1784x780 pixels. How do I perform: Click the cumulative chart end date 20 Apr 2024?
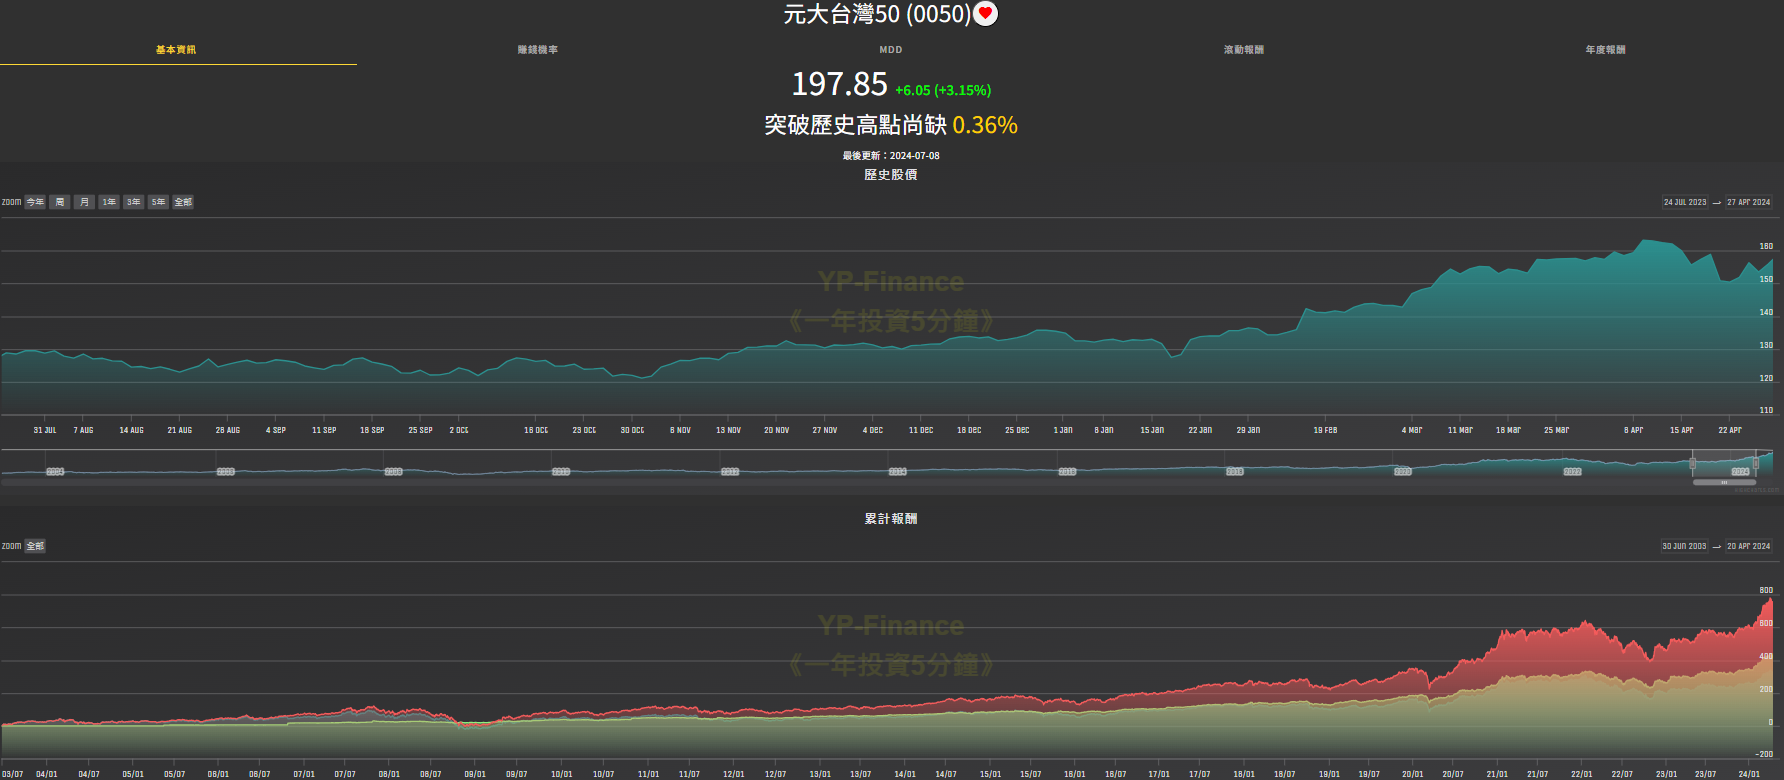tap(1748, 546)
